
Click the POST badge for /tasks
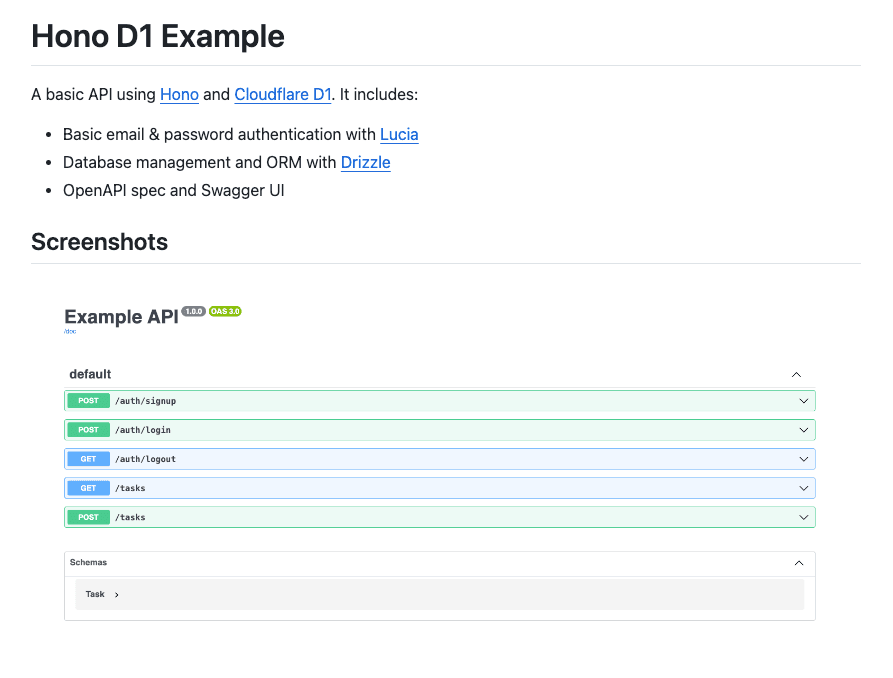(88, 517)
